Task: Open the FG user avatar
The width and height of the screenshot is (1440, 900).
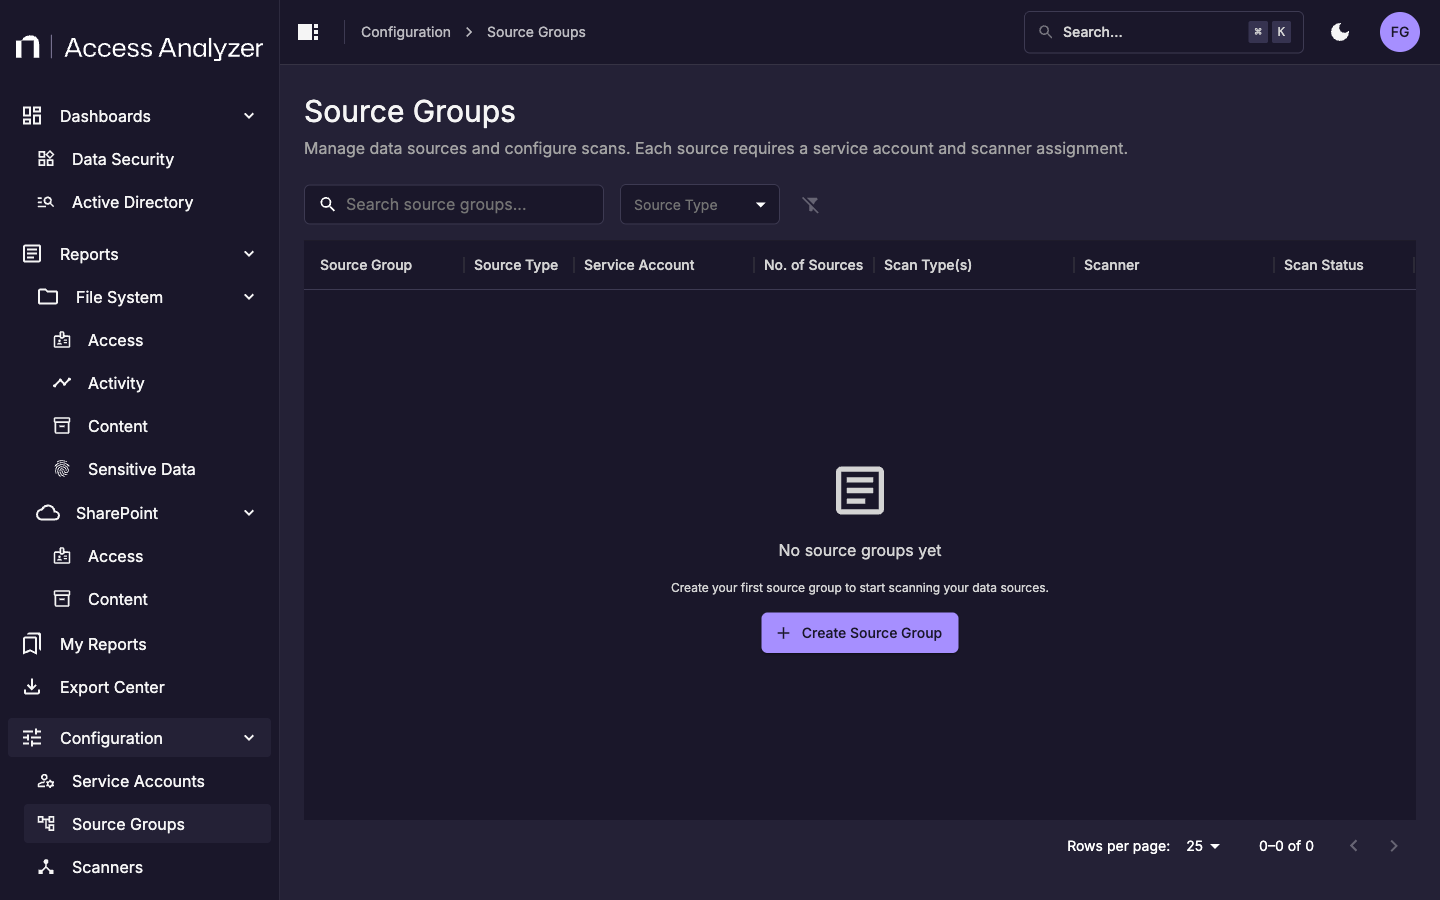Action: (1399, 31)
